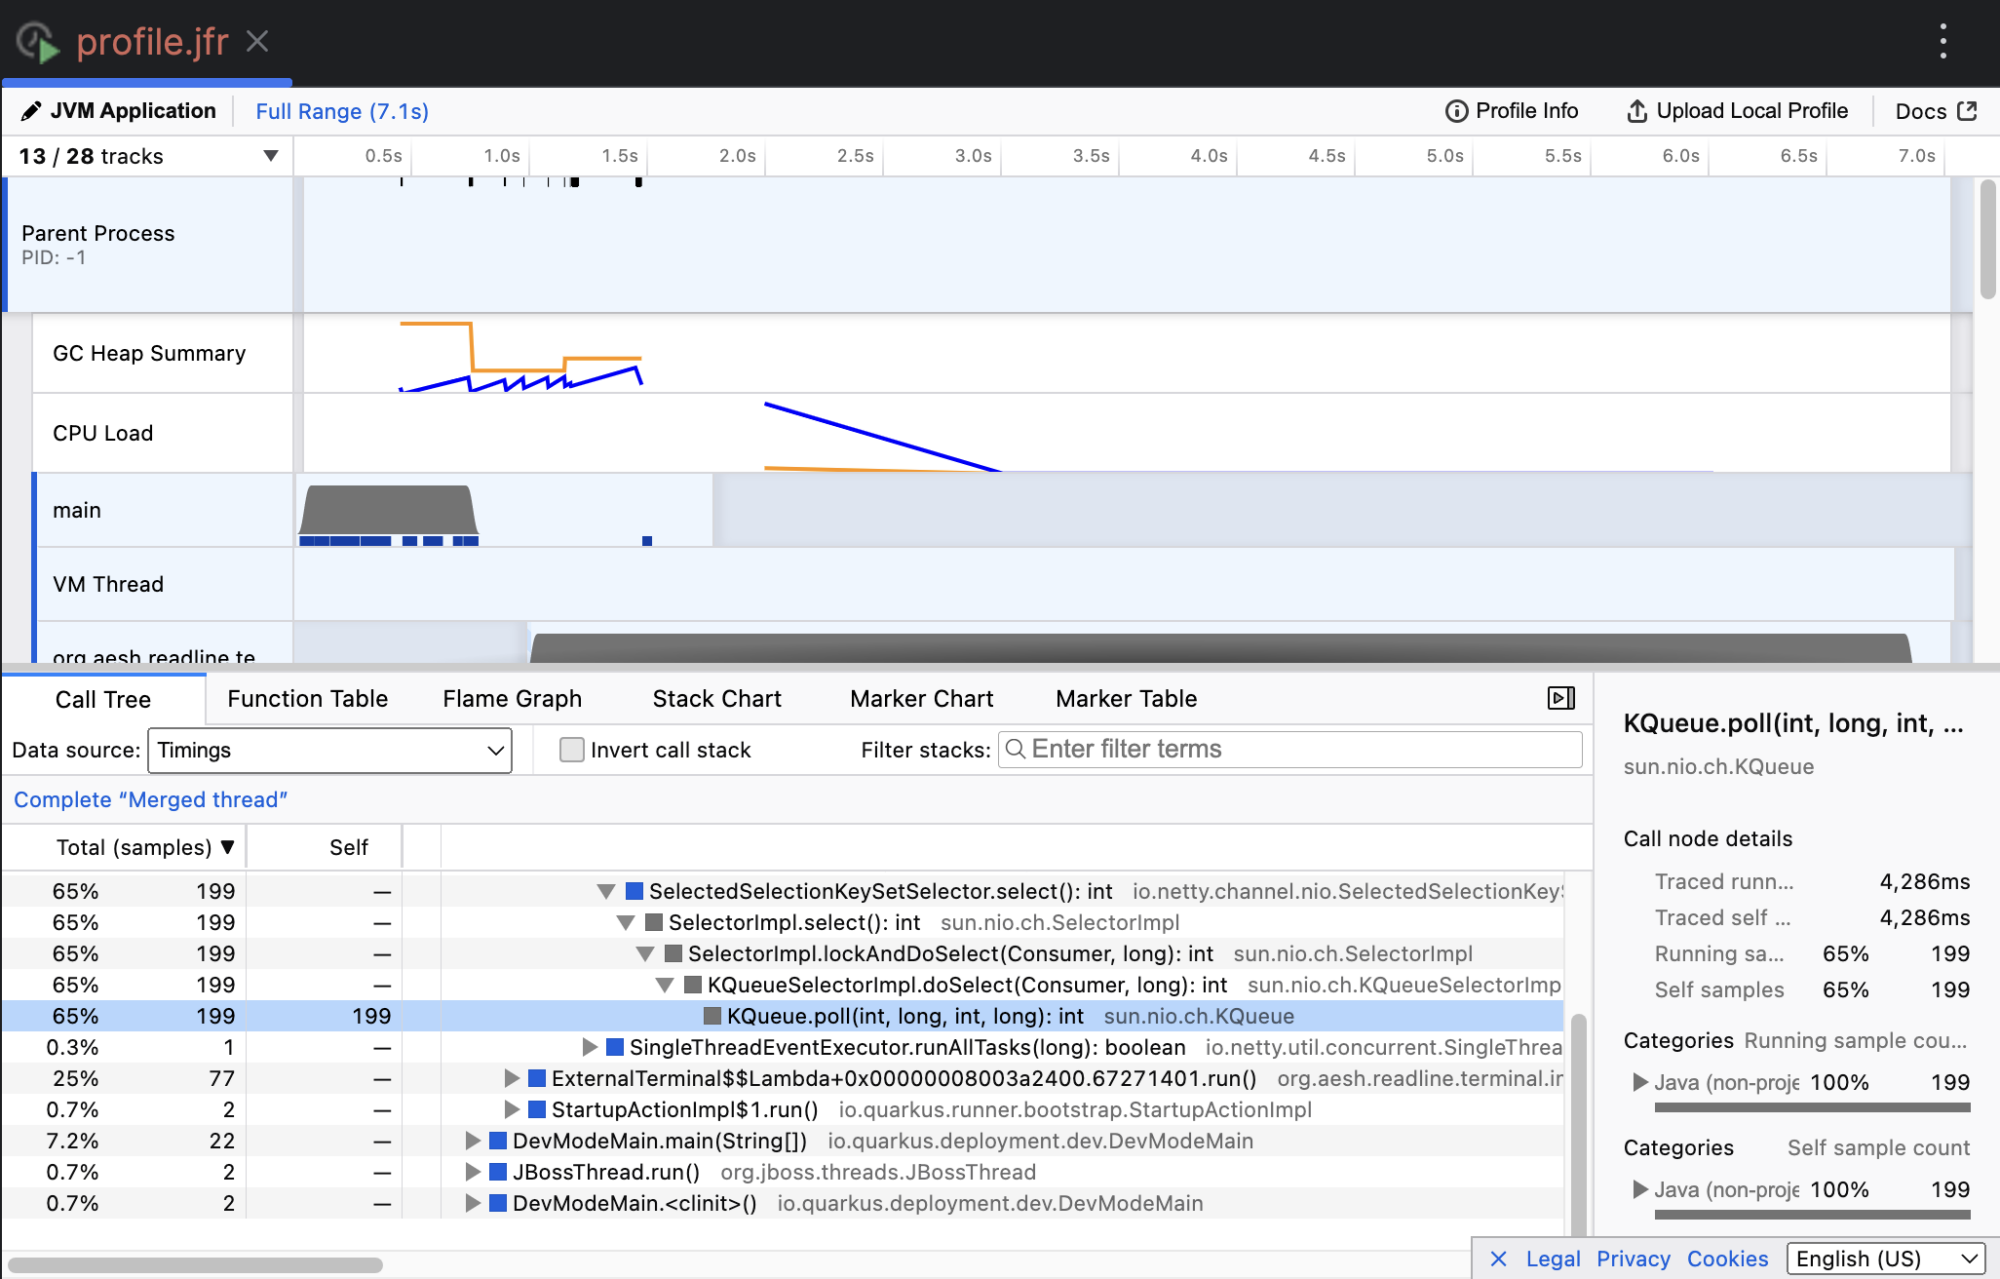Image resolution: width=2000 pixels, height=1279 pixels.
Task: Open the Timings data source dropdown
Action: point(330,750)
